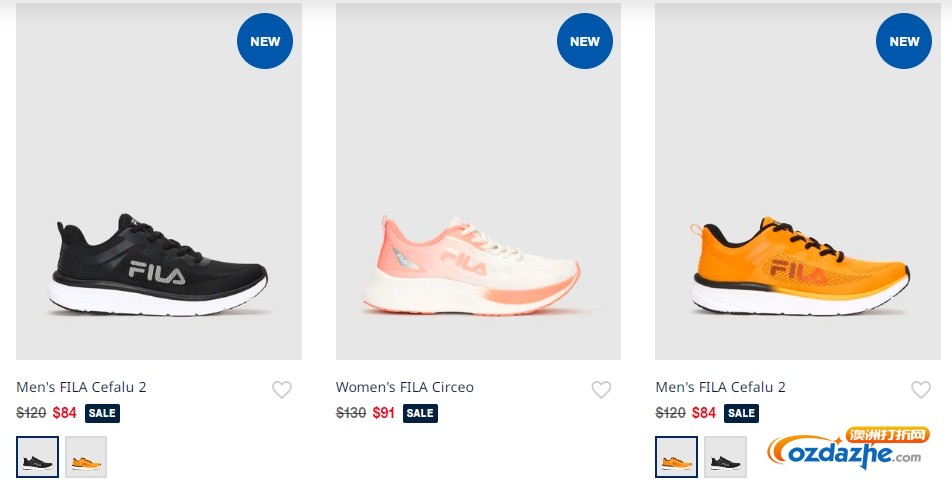Open the Women's FILA Circeo product title link
The image size is (952, 482).
coord(404,387)
